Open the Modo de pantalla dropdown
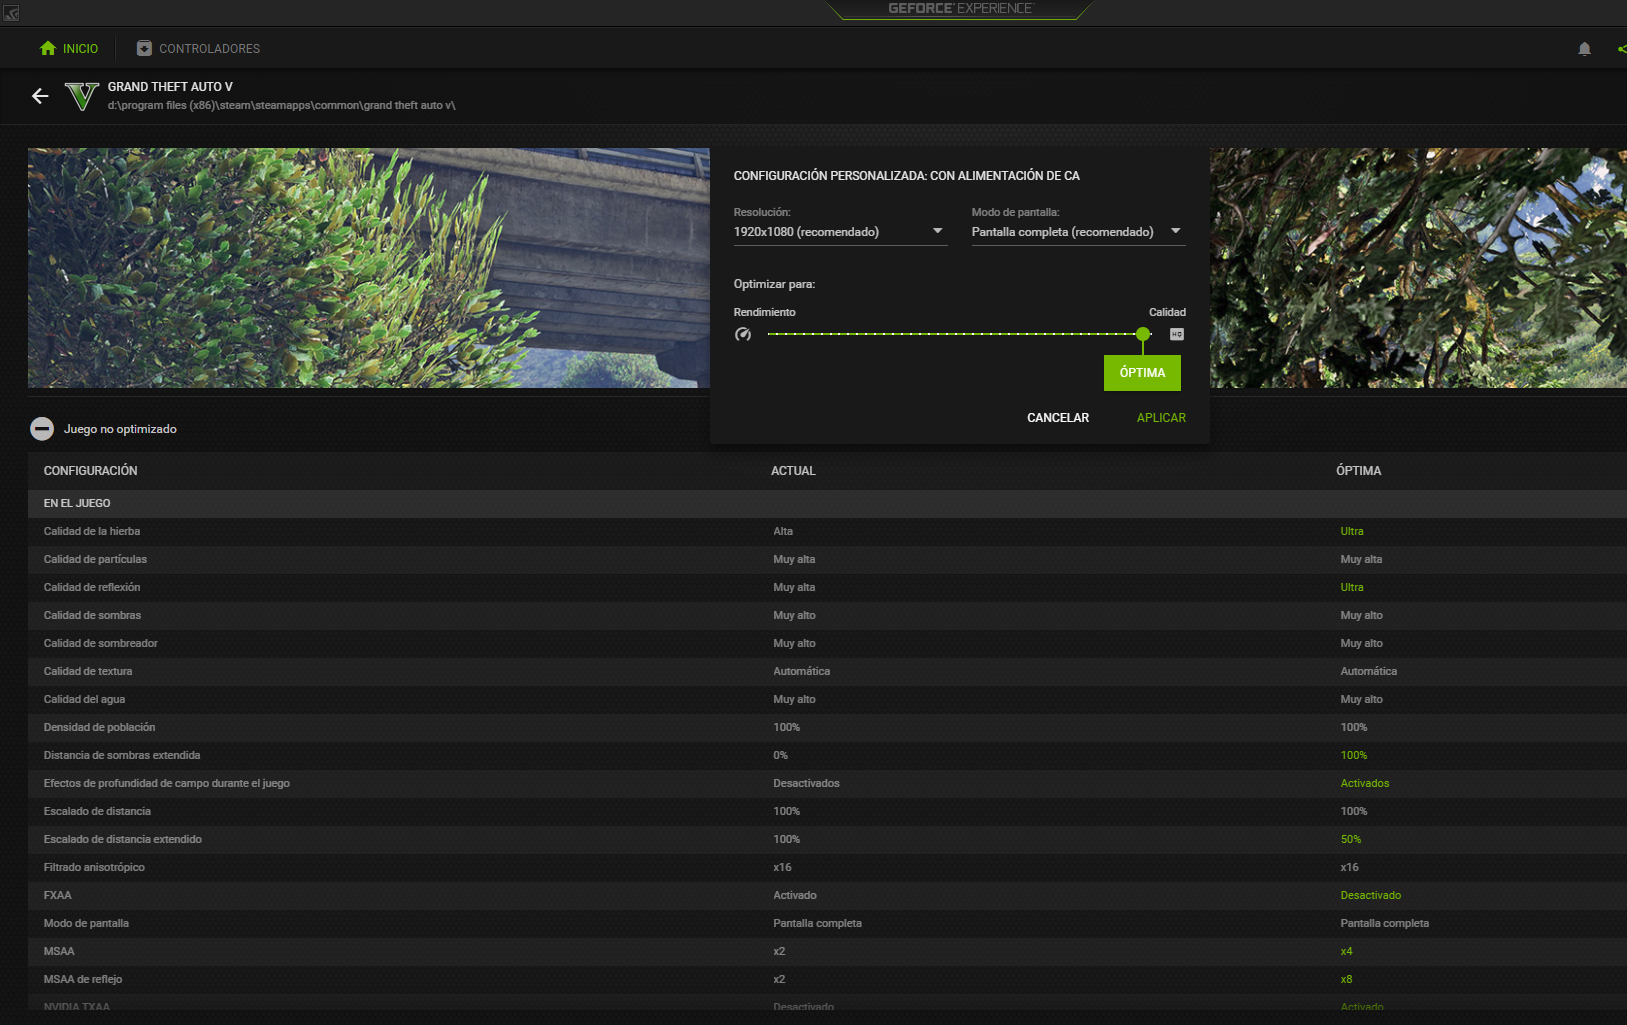 click(1078, 232)
